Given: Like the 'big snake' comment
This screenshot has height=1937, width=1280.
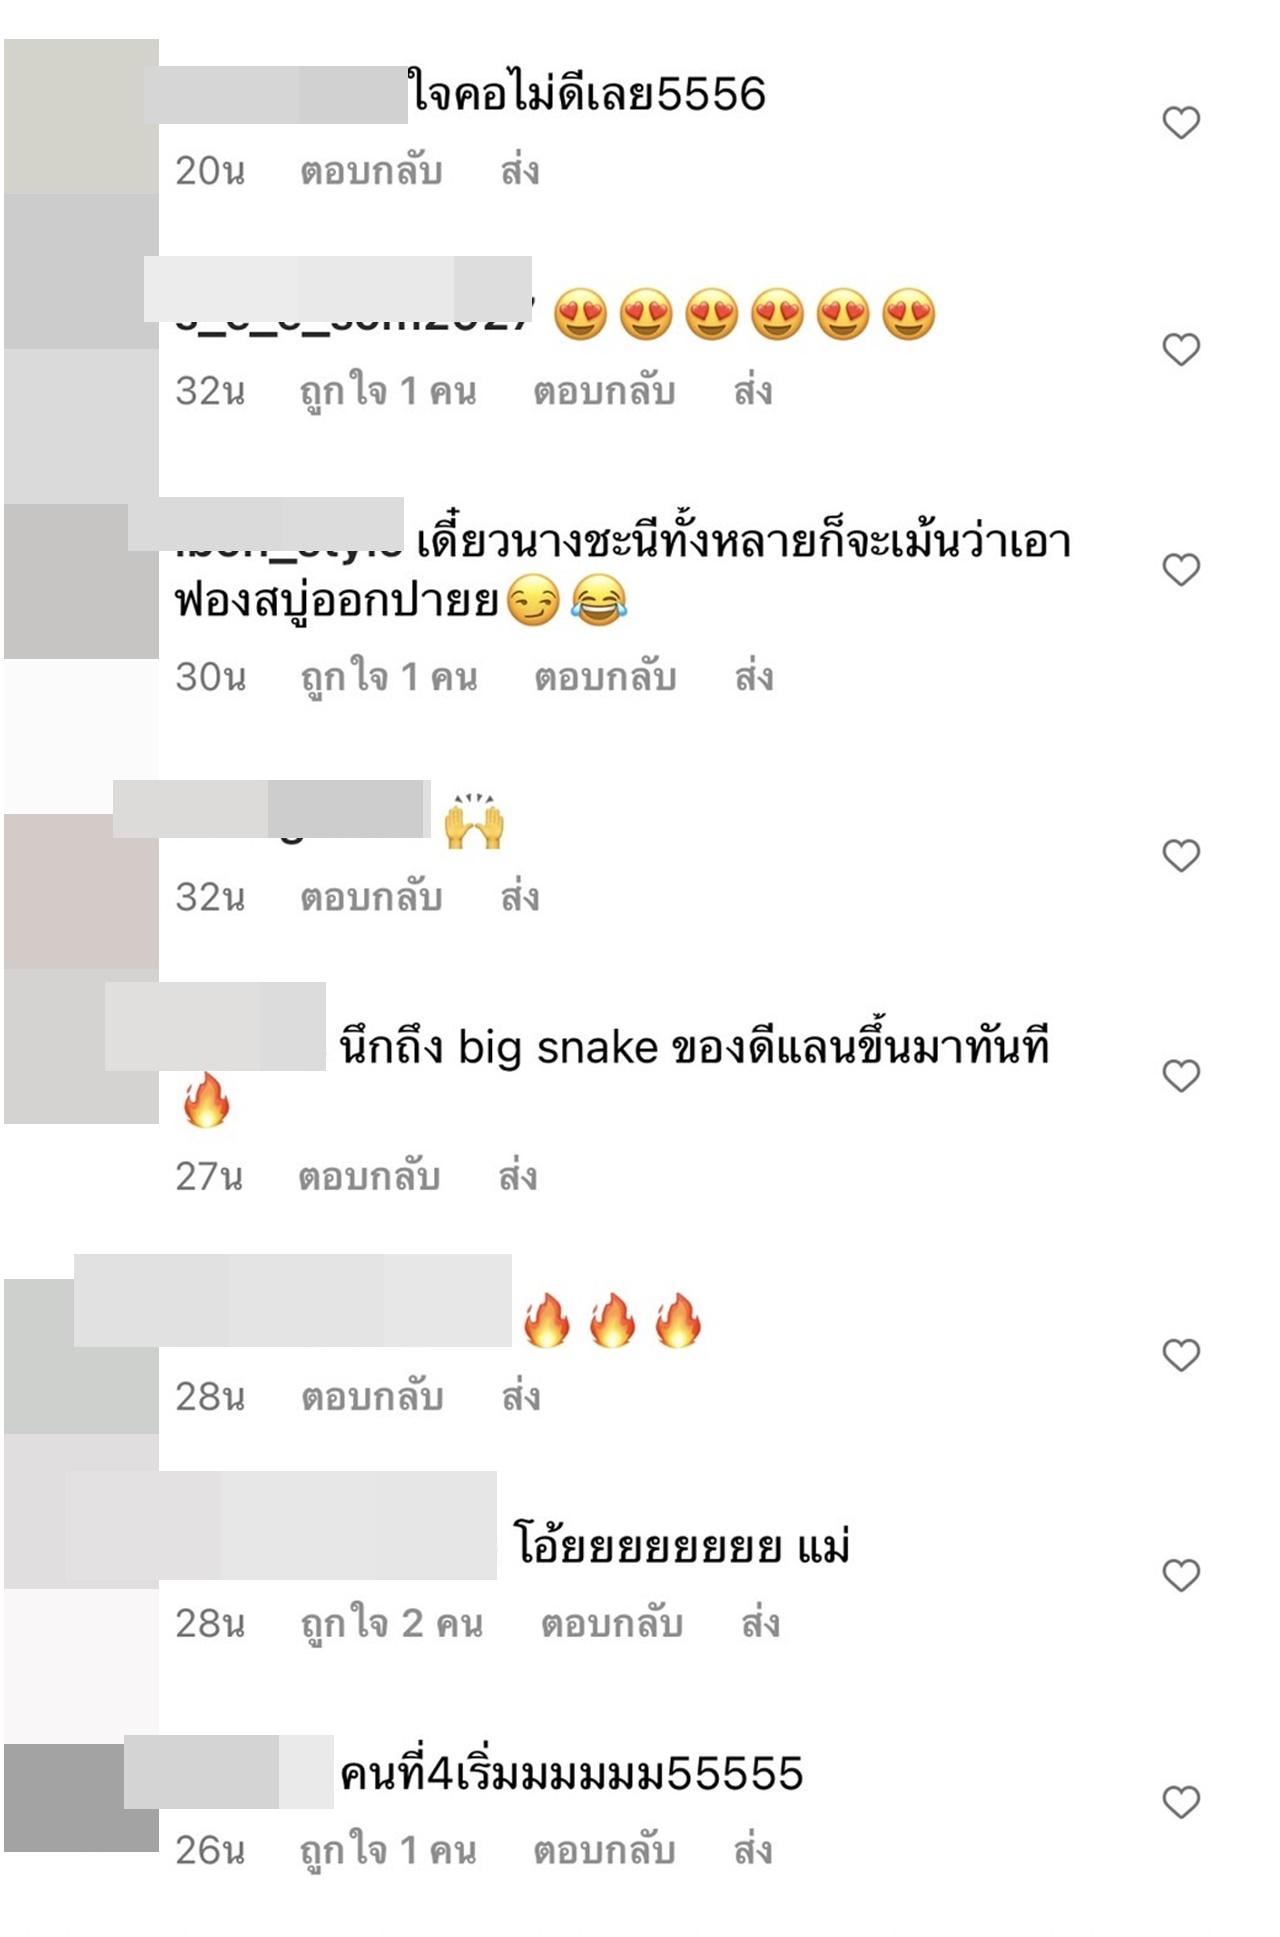Looking at the screenshot, I should point(1181,1076).
